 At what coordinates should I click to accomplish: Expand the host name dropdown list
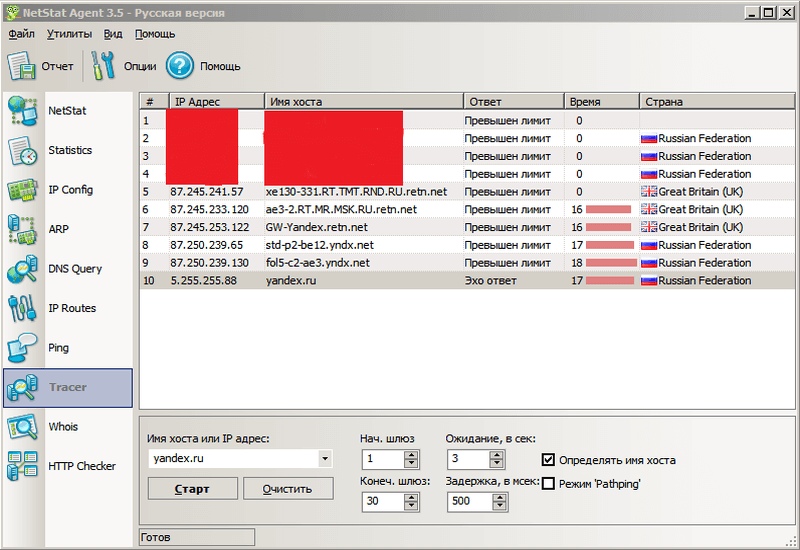tap(324, 459)
